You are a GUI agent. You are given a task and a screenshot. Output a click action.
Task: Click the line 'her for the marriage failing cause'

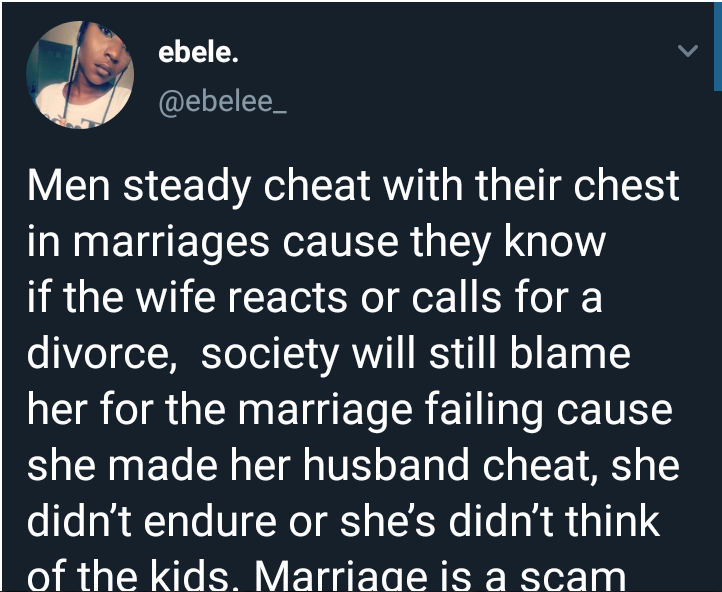pyautogui.click(x=350, y=410)
